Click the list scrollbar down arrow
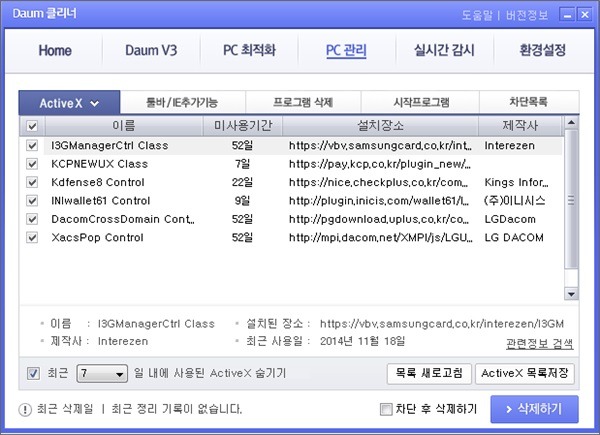Screen dimensions: 600x435 571,294
